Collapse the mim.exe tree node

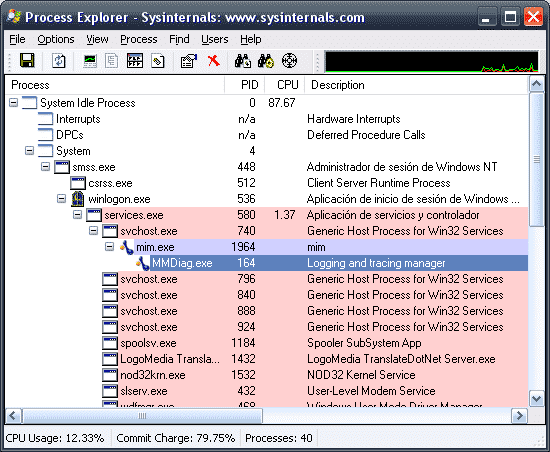[109, 247]
